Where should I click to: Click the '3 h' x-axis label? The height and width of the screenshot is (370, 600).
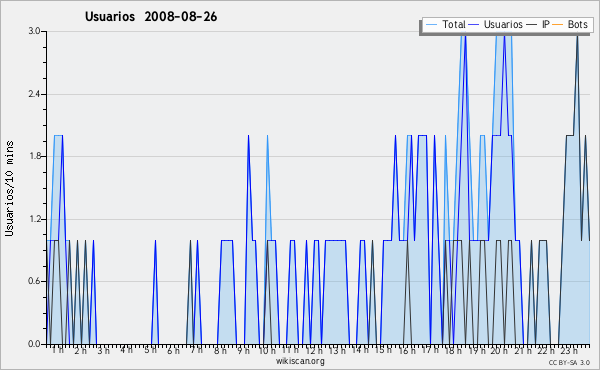coord(103,350)
